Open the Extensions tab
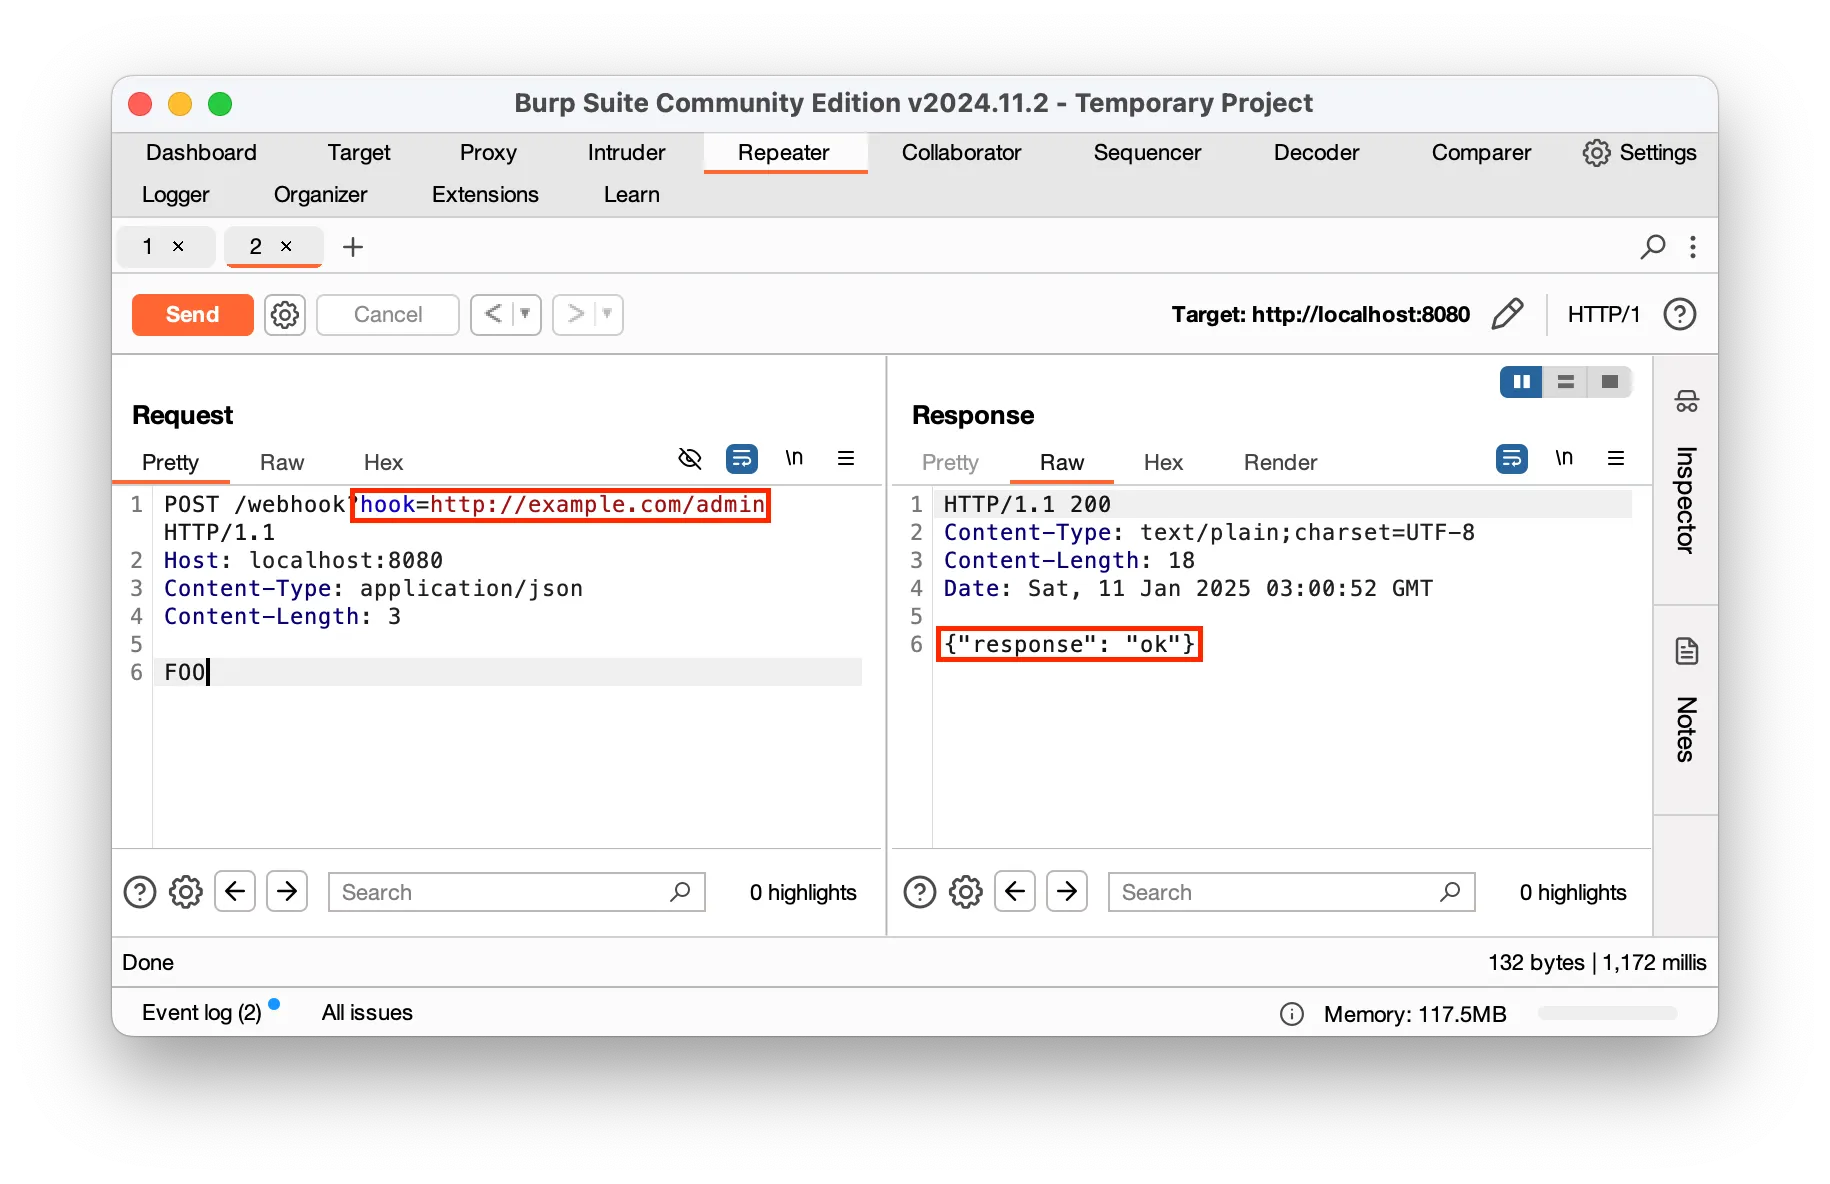The height and width of the screenshot is (1184, 1830). coord(485,195)
